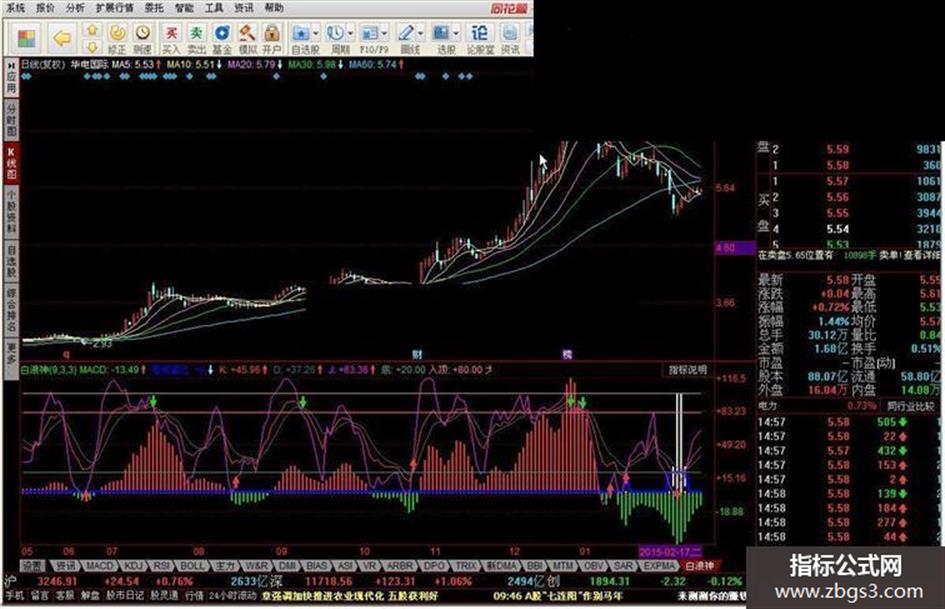Open 自选股 sidebar tab

(x=11, y=262)
